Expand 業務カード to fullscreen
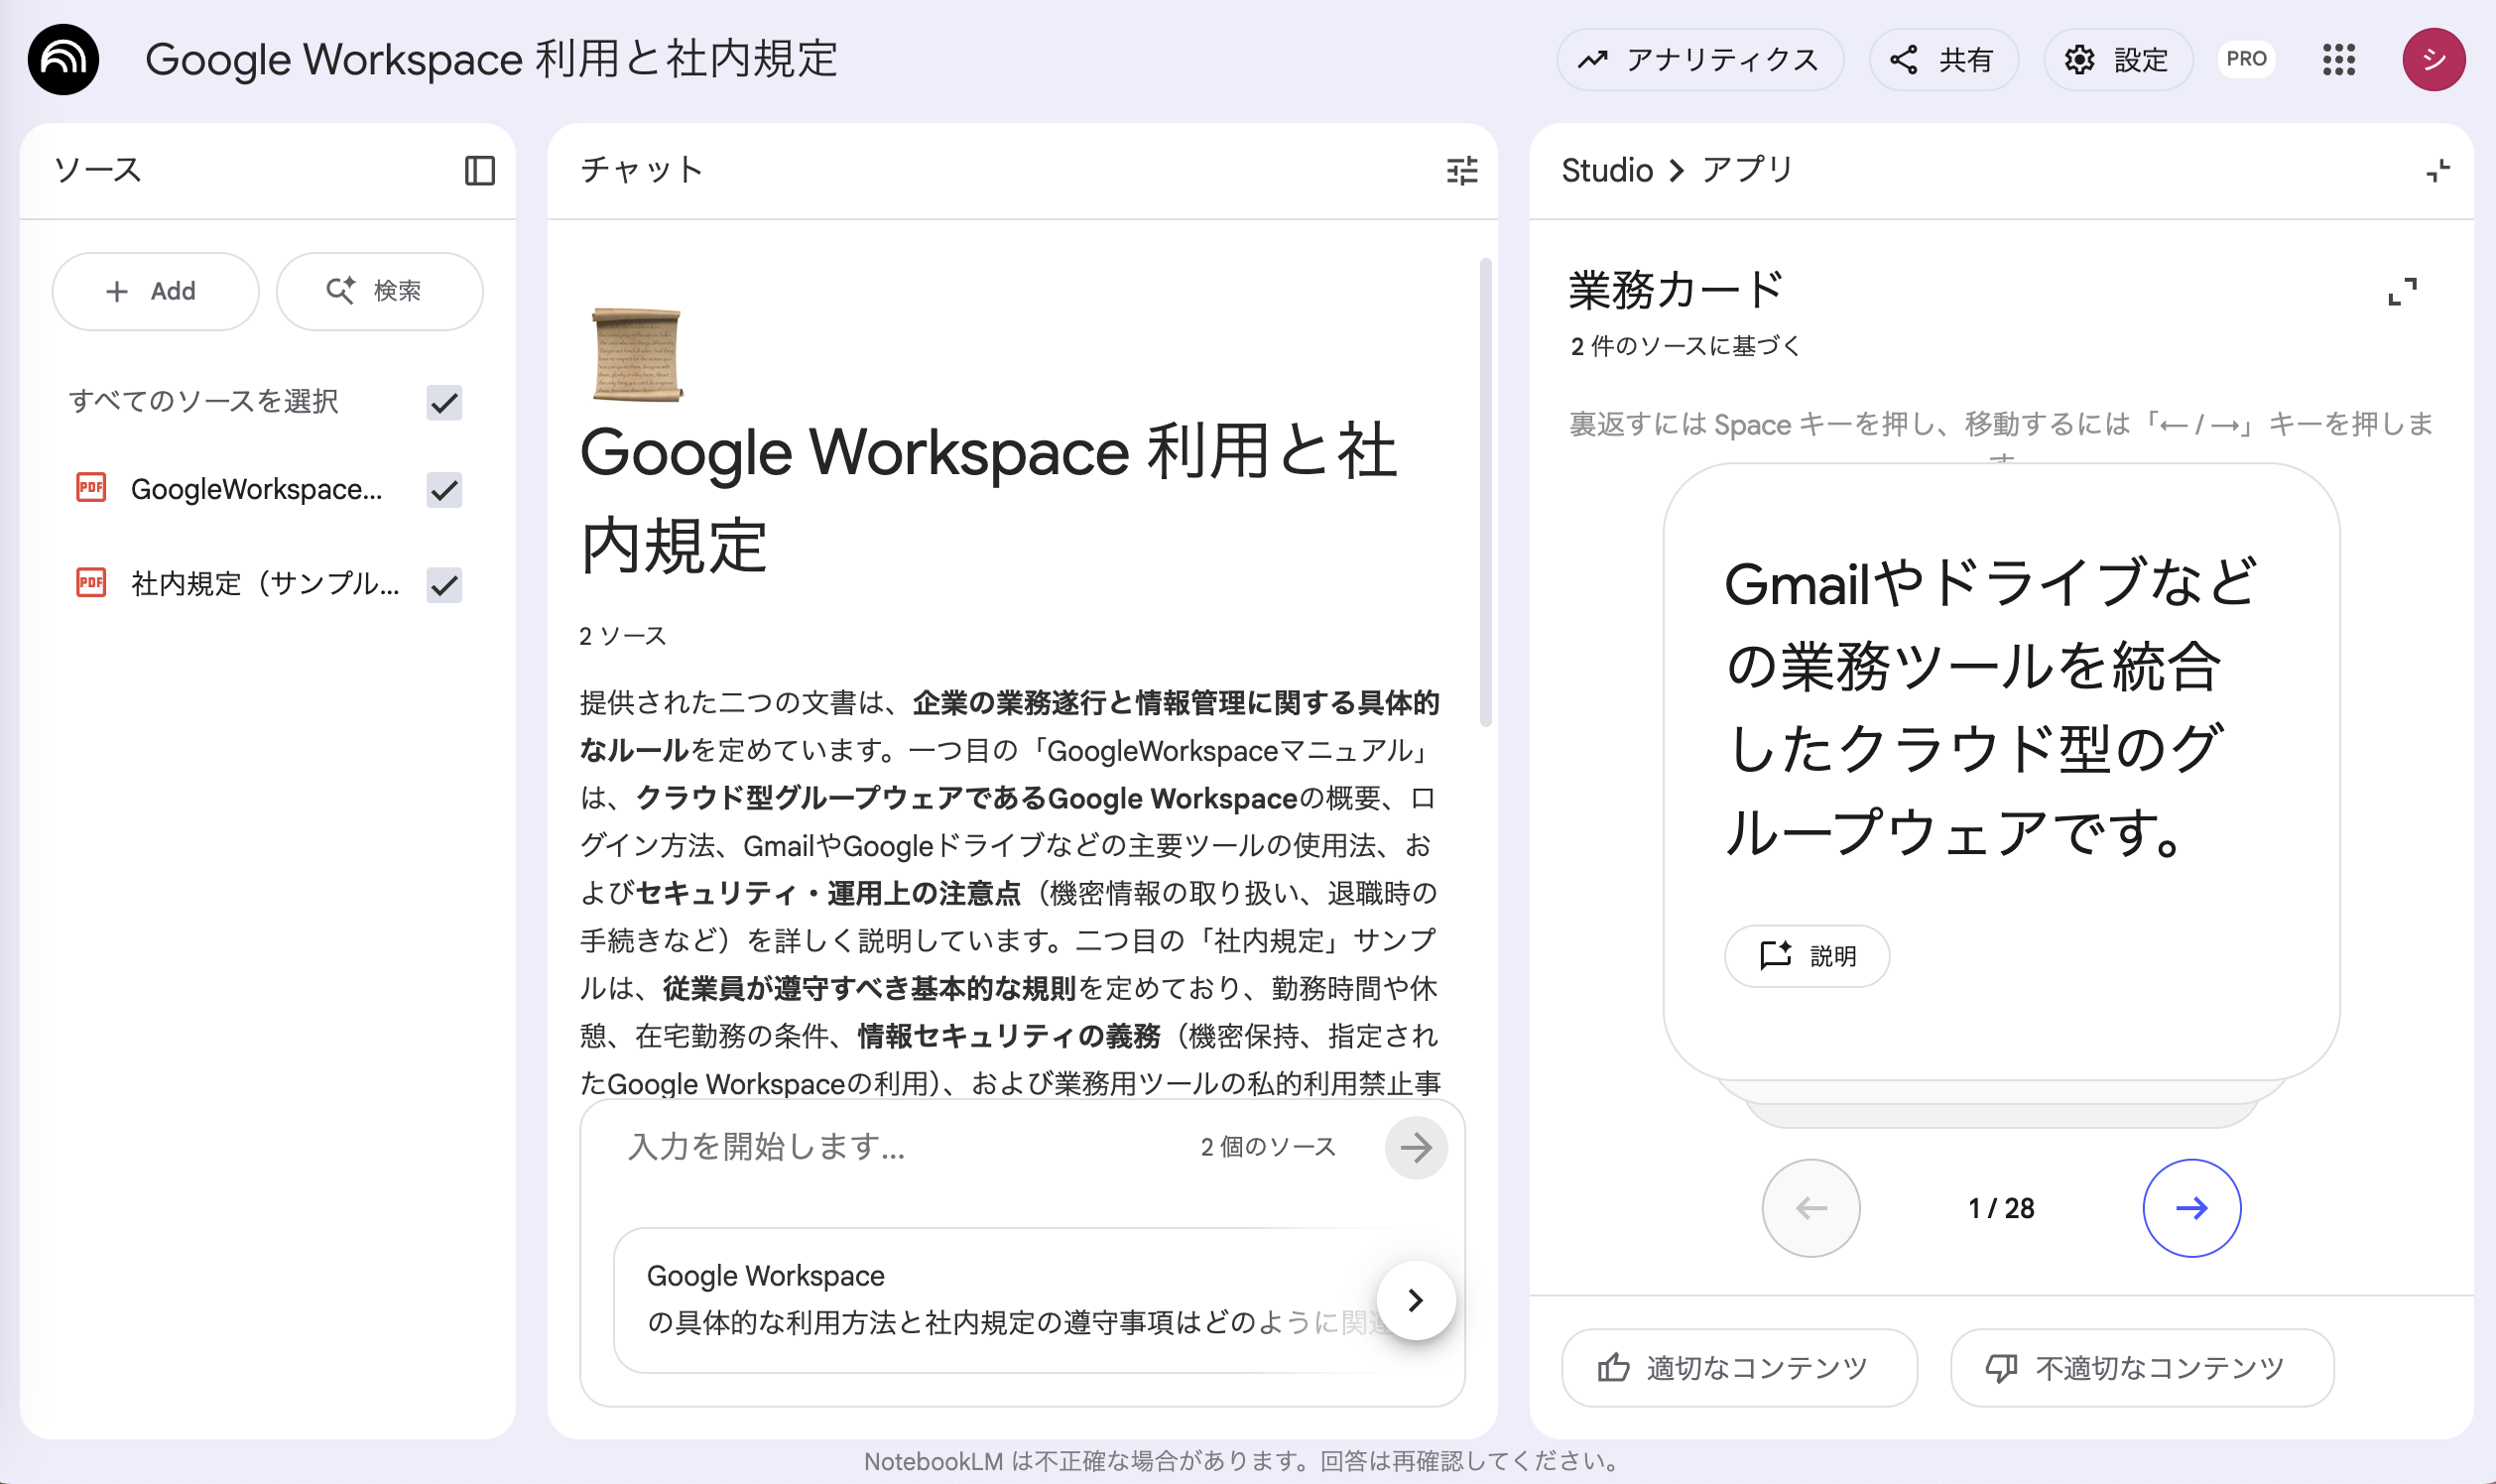 click(x=2402, y=292)
